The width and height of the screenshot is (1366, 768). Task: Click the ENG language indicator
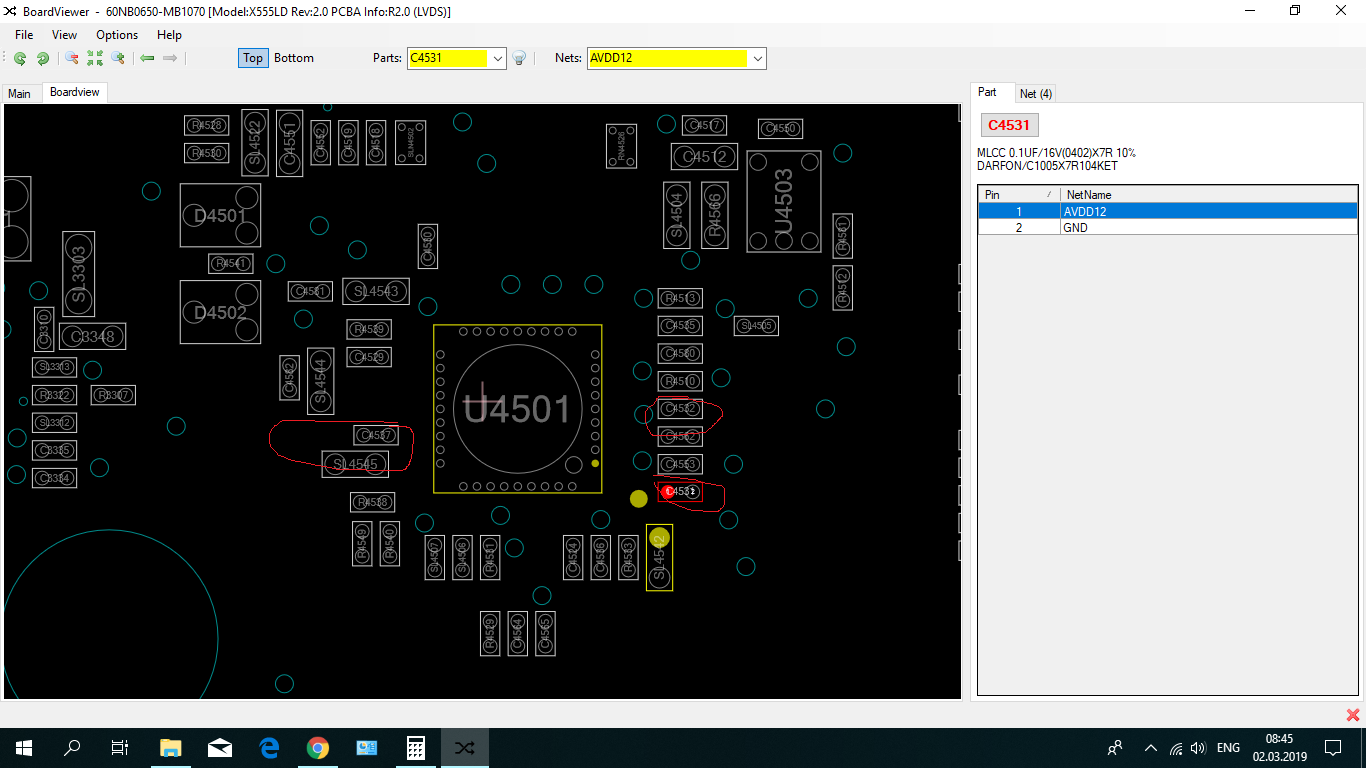coord(1229,747)
